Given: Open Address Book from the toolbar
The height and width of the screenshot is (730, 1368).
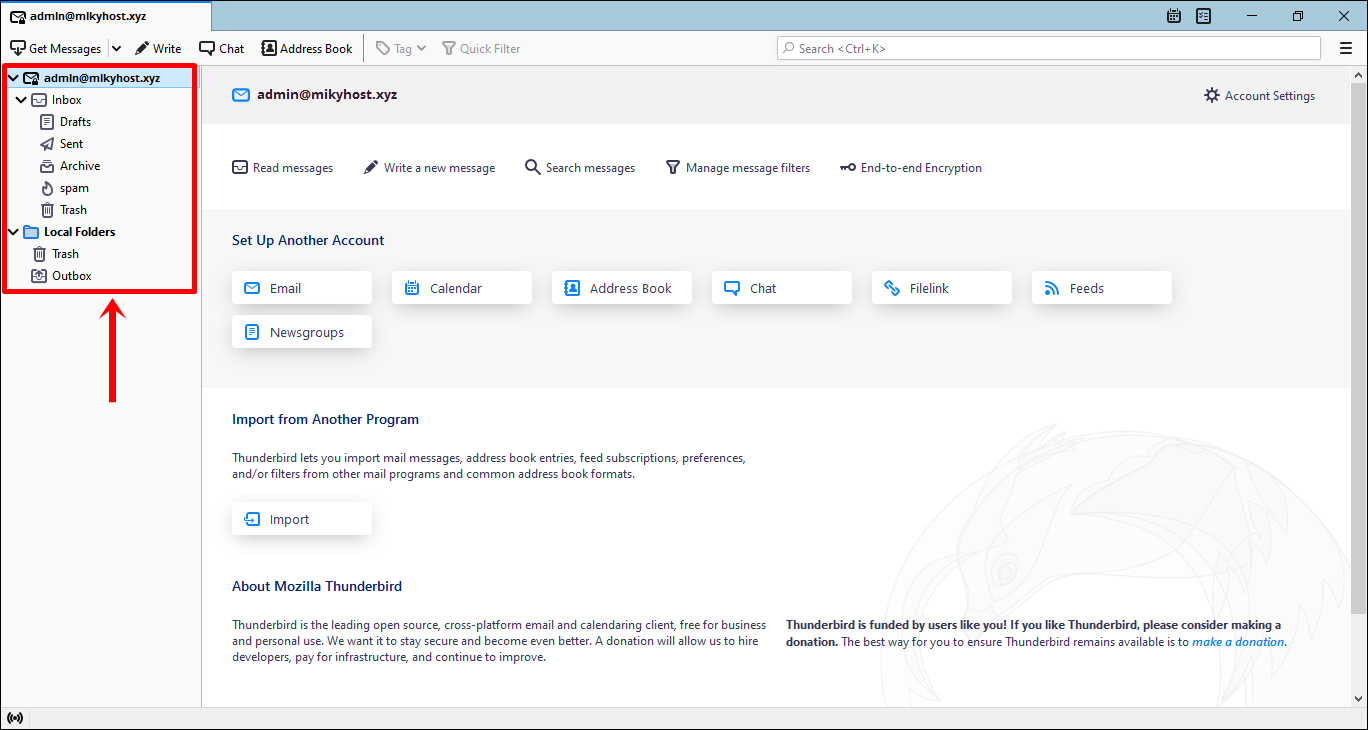Looking at the screenshot, I should pyautogui.click(x=307, y=48).
